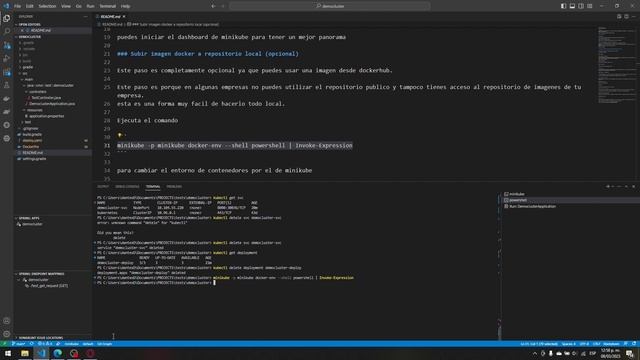Open Run and Debug view
Screen dimensions: 640x360
7,58
